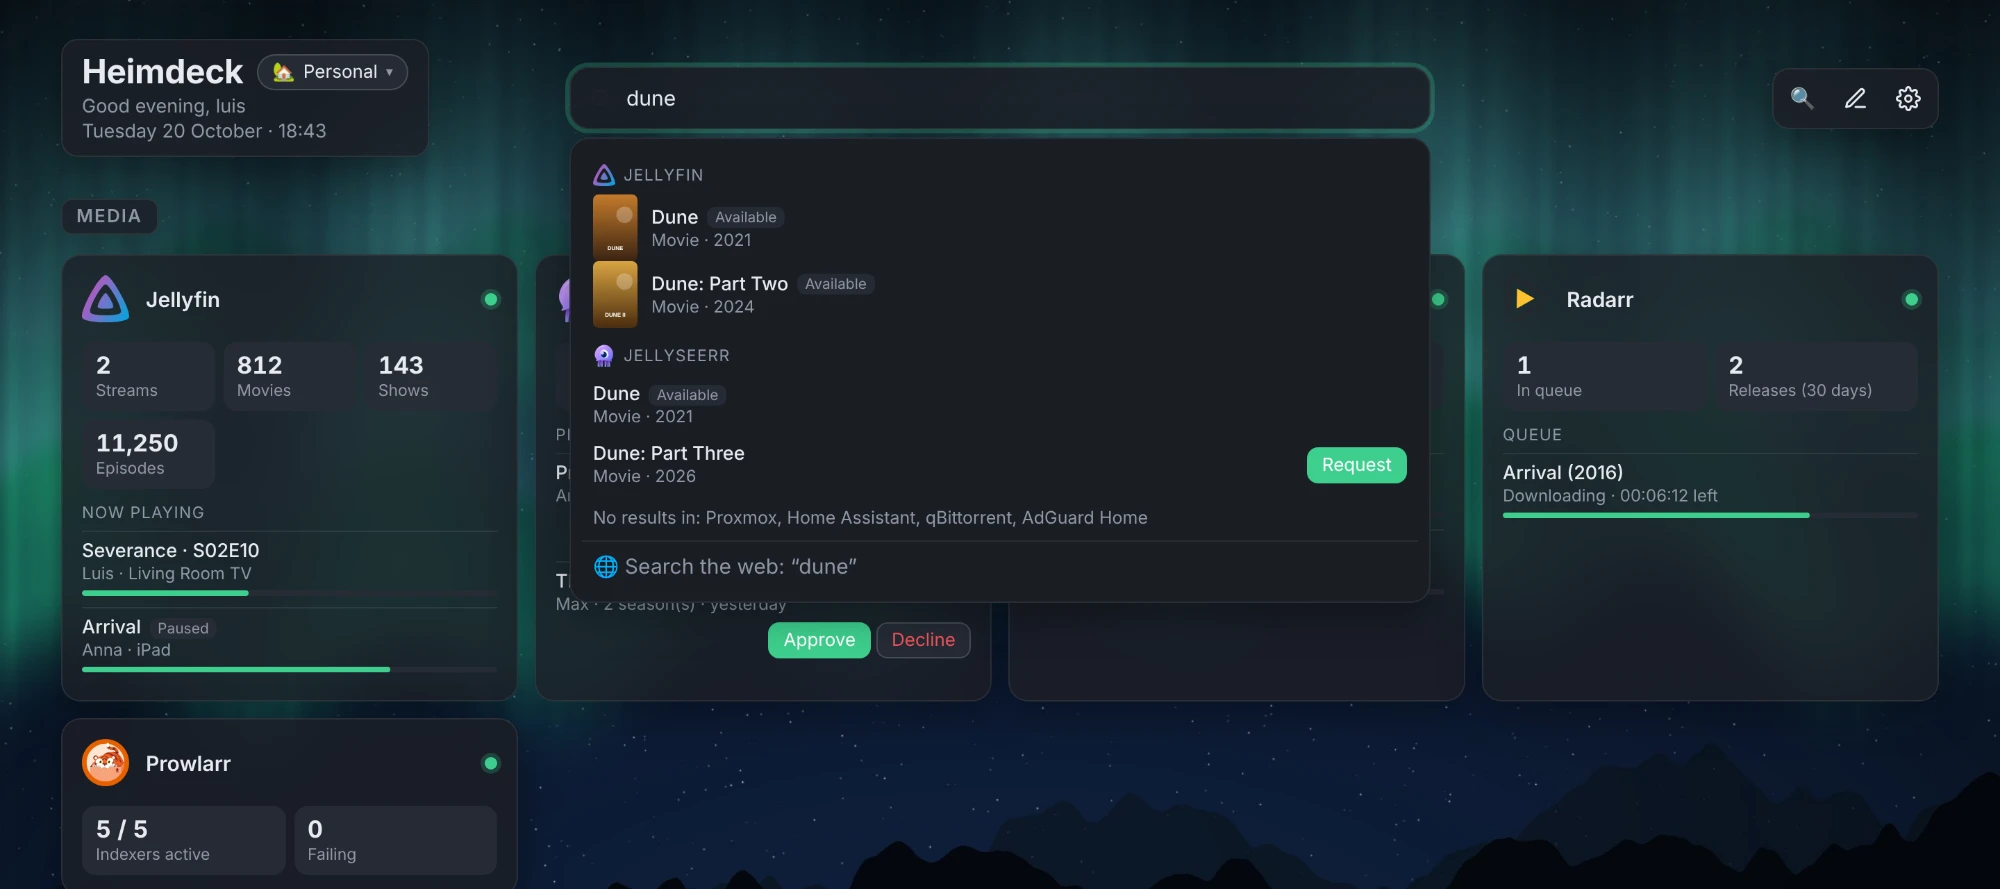The width and height of the screenshot is (2000, 889).
Task: Click the 2 Releases (30 days) tile
Action: point(1816,376)
